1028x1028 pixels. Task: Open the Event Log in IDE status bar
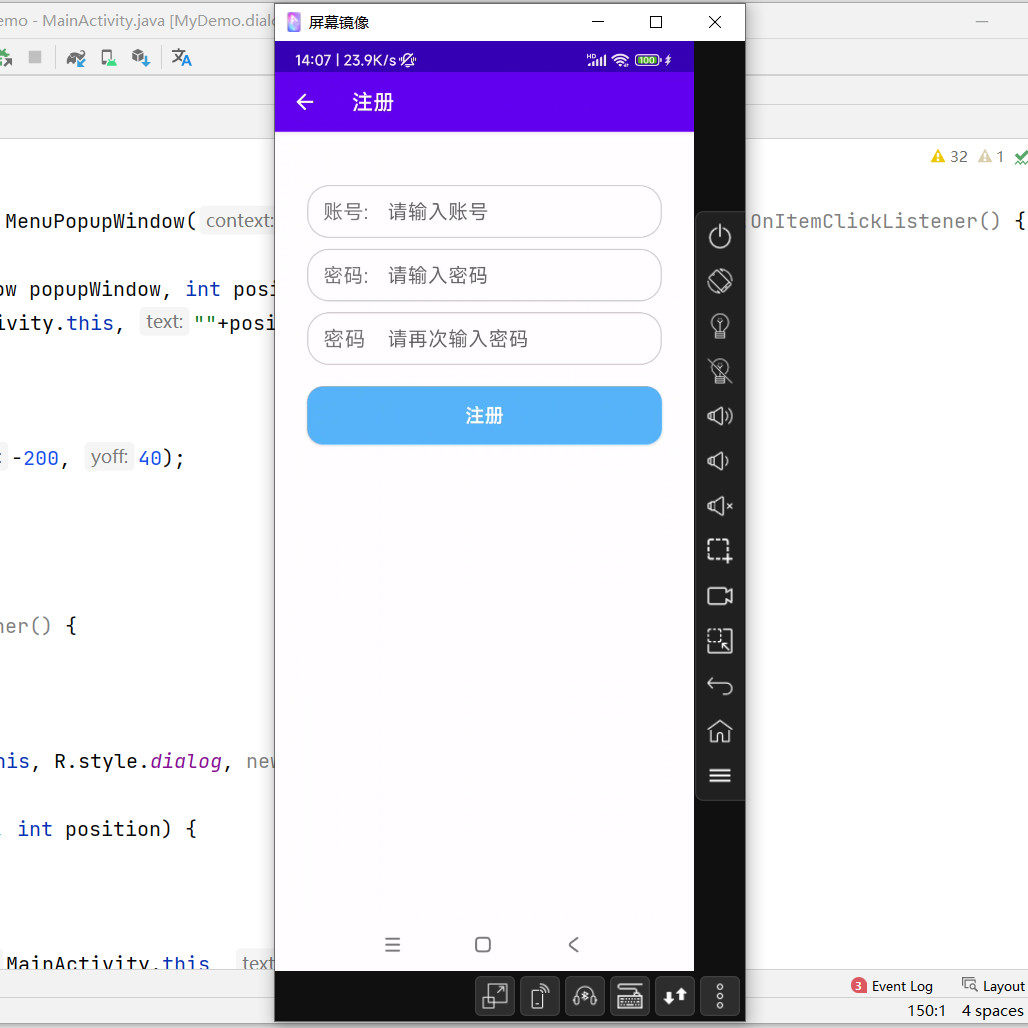click(x=892, y=985)
